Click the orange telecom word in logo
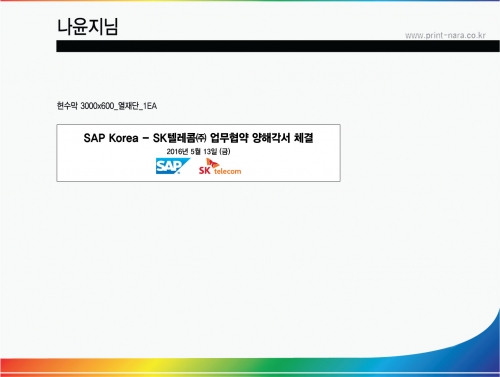This screenshot has height=377, width=500. click(x=227, y=171)
